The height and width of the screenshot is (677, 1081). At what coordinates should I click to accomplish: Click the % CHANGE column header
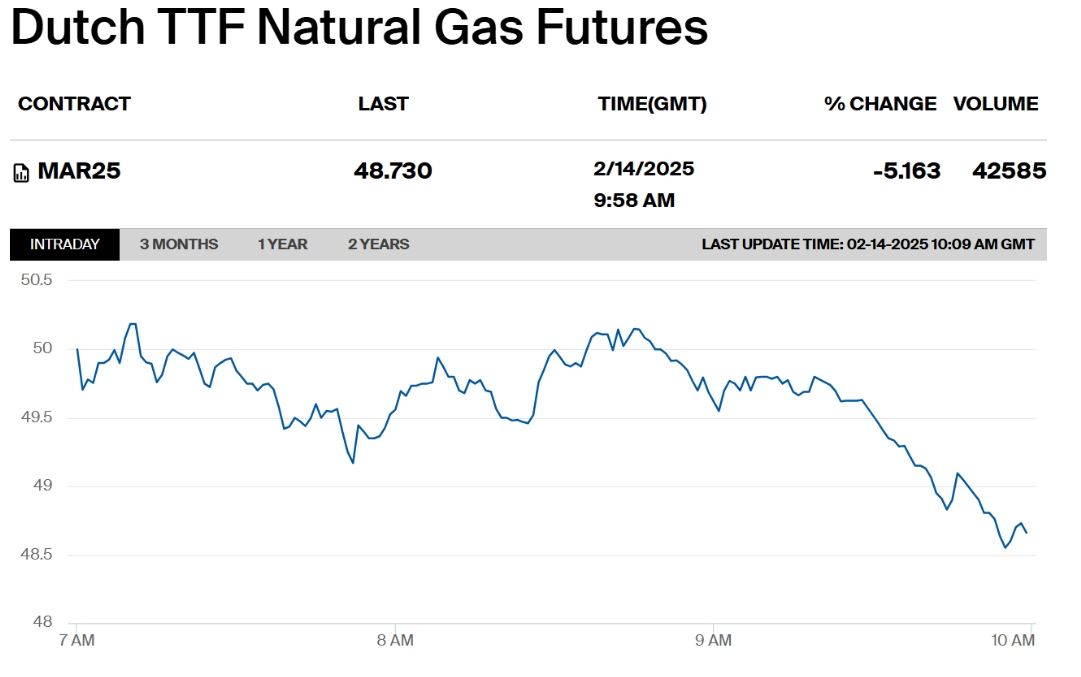point(880,103)
